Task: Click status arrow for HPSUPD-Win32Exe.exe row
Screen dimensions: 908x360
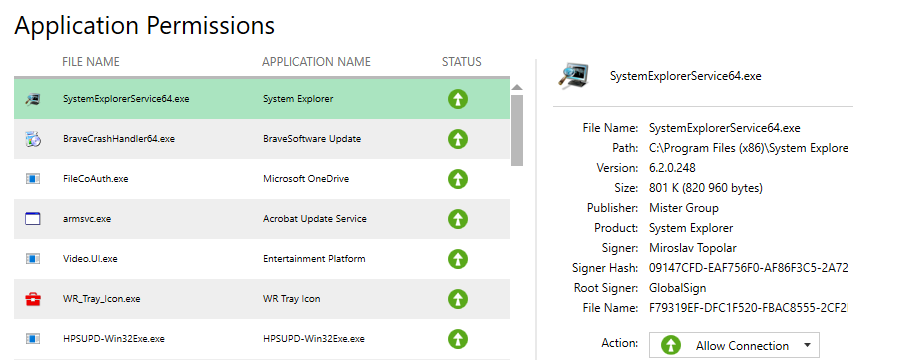Action: pyautogui.click(x=457, y=339)
